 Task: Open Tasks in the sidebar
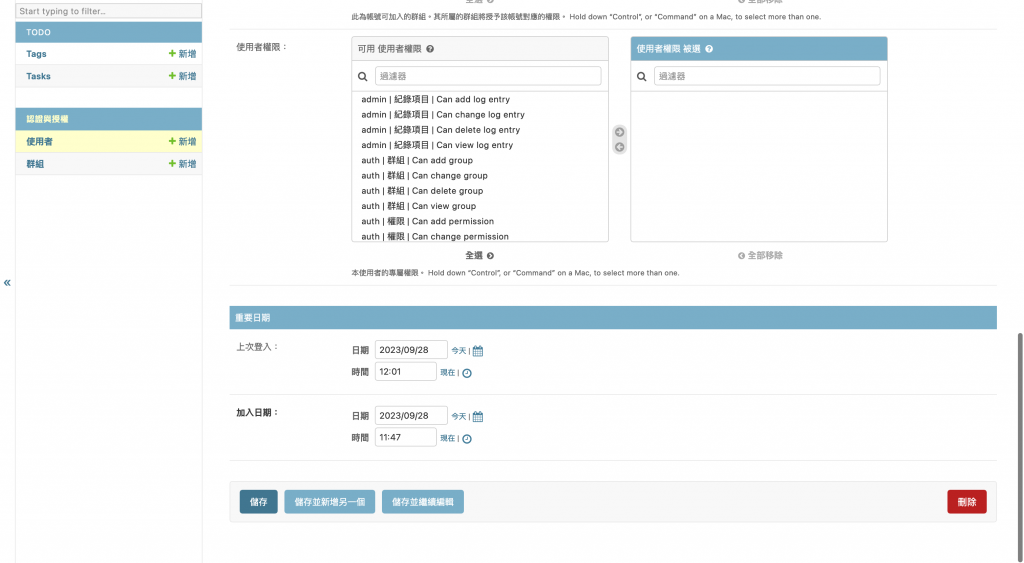(x=38, y=76)
